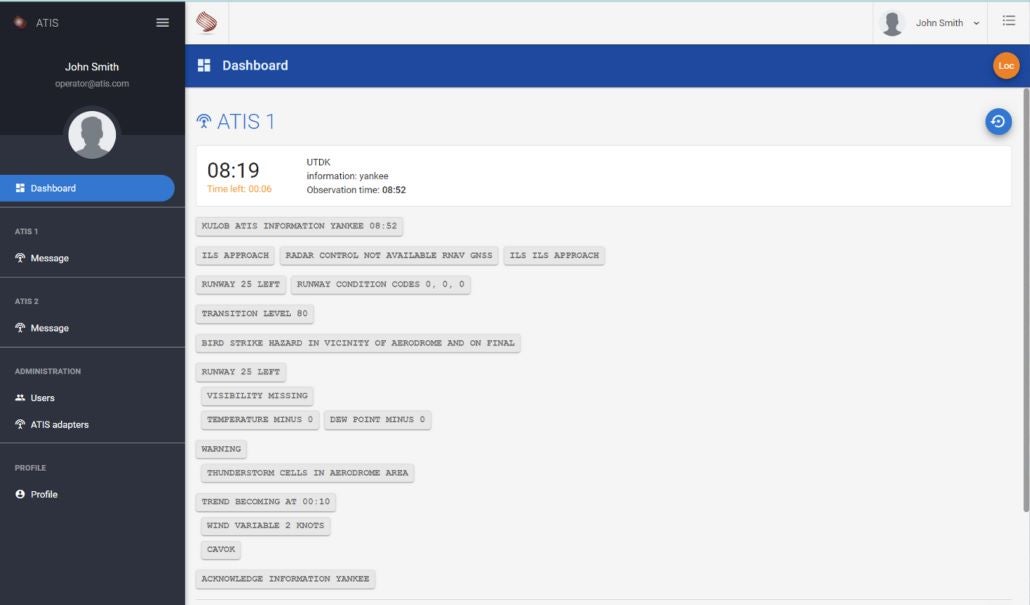Open Dashboard in the sidebar
Screen dimensions: 1030x605
tap(87, 188)
